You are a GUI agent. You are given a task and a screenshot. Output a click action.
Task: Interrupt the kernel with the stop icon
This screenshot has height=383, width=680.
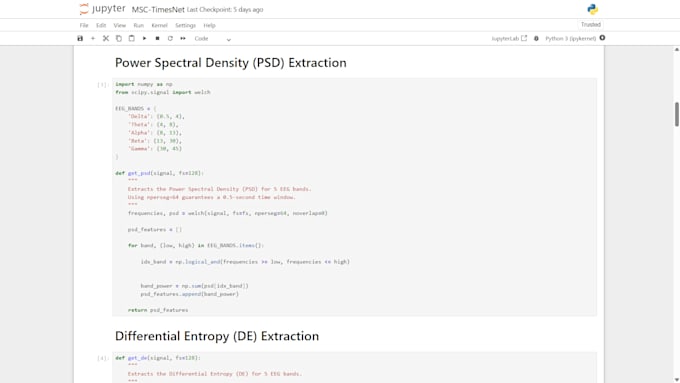point(157,39)
